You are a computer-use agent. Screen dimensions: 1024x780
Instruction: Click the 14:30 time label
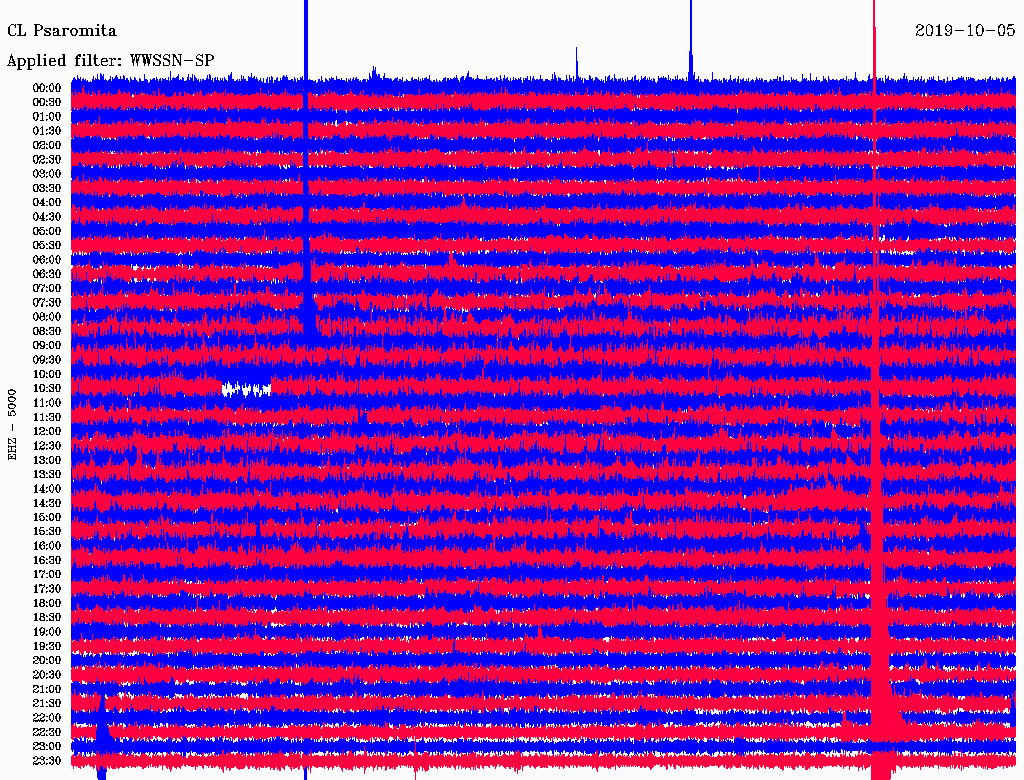(x=47, y=504)
